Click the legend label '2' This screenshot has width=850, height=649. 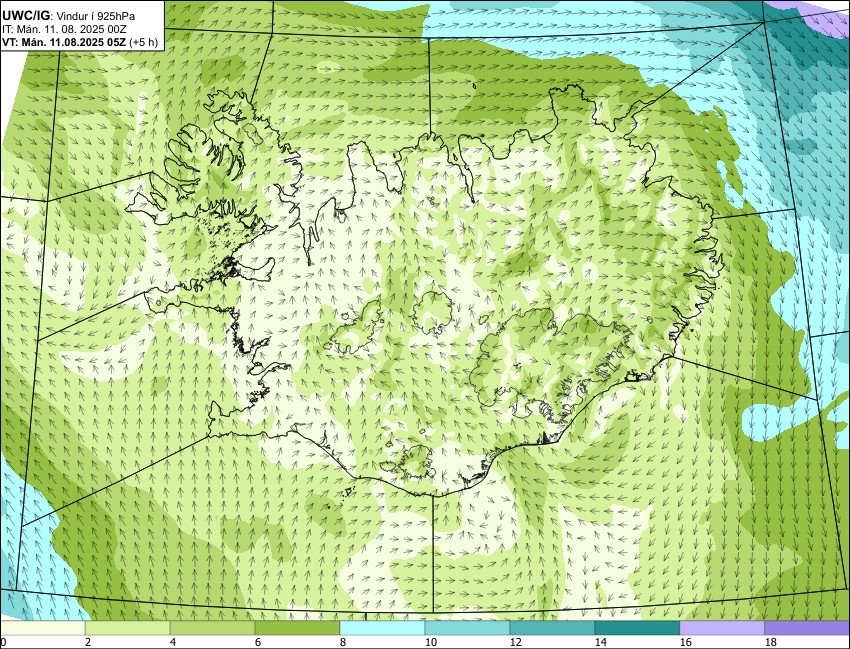[x=87, y=642]
